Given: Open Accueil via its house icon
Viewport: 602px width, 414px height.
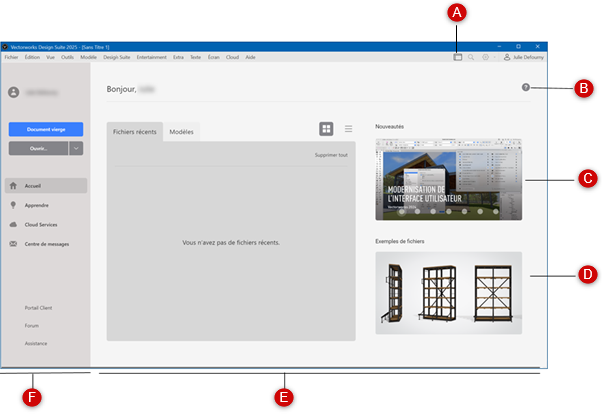Looking at the screenshot, I should click(x=13, y=186).
